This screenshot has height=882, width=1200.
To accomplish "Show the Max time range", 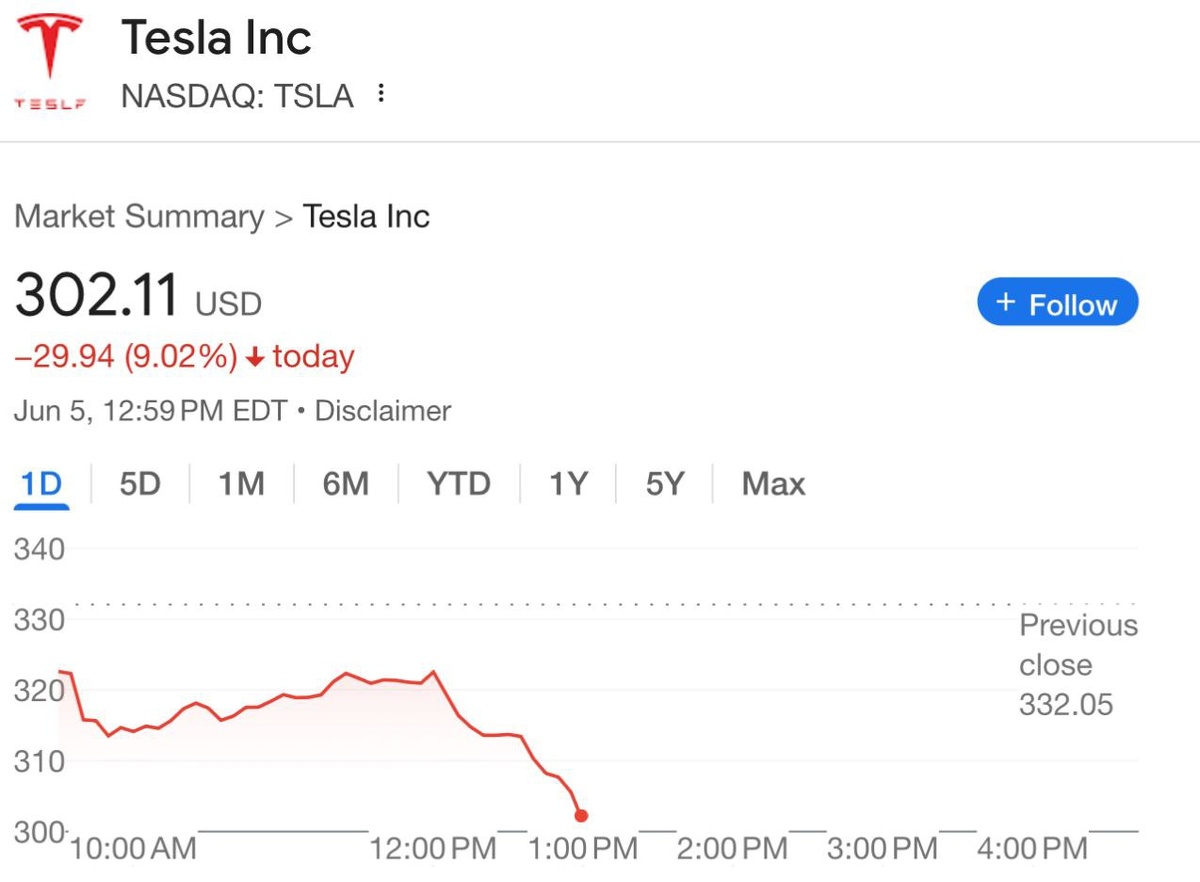I will click(x=773, y=484).
